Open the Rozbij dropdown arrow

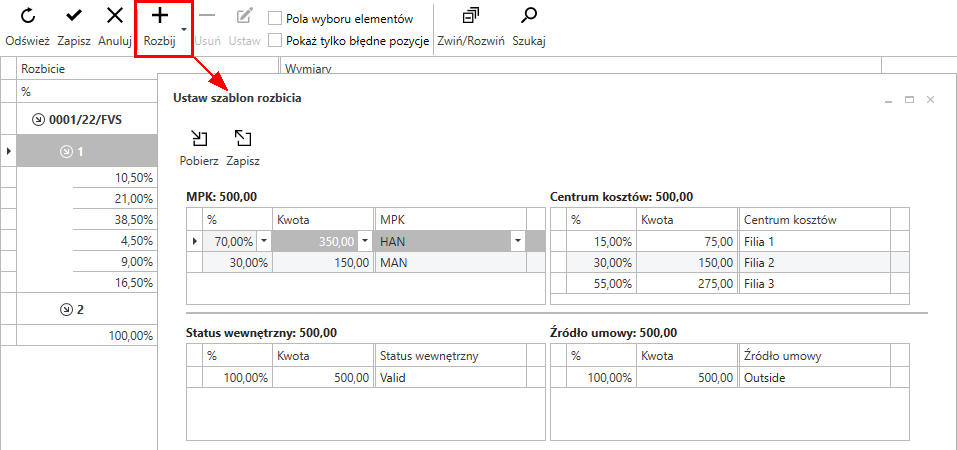pos(184,28)
